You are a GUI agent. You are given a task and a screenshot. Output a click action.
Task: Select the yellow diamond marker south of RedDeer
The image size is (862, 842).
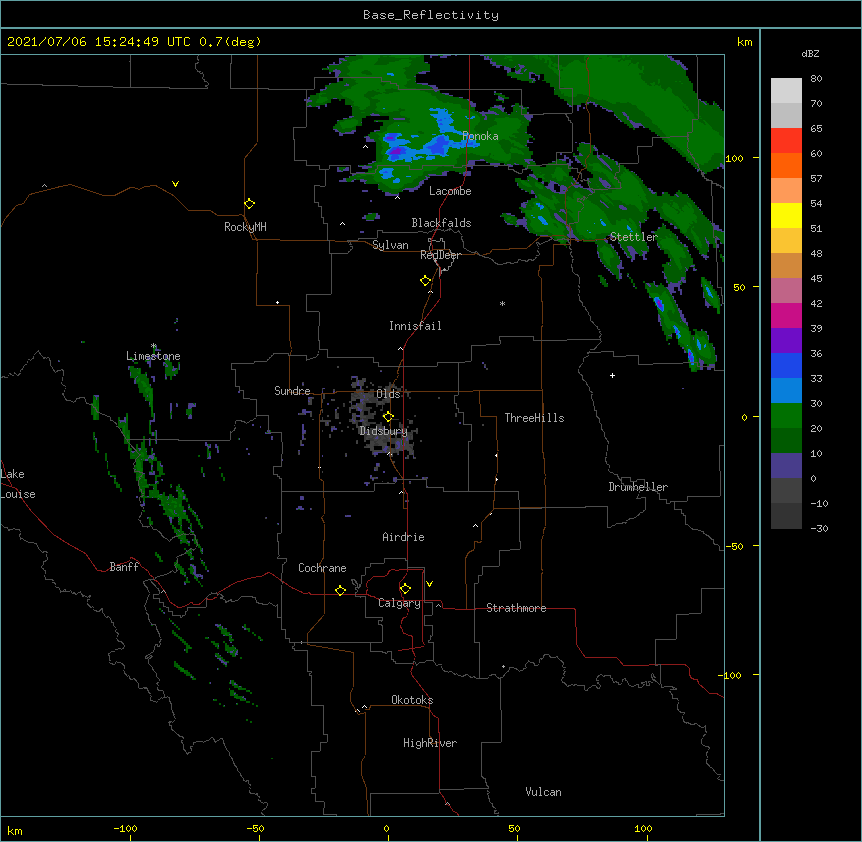tap(426, 281)
